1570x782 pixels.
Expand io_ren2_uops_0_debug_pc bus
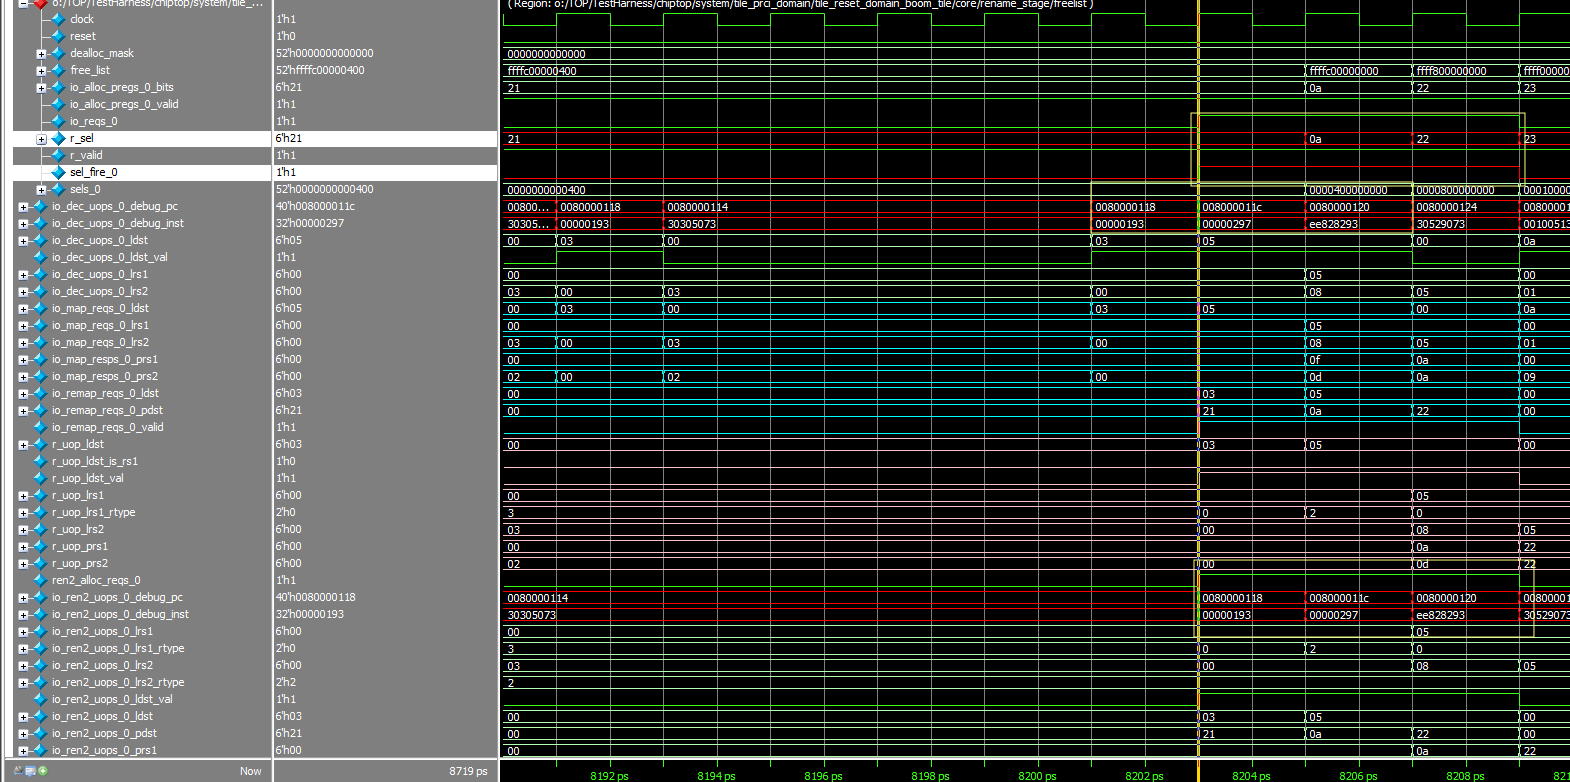coord(23,598)
